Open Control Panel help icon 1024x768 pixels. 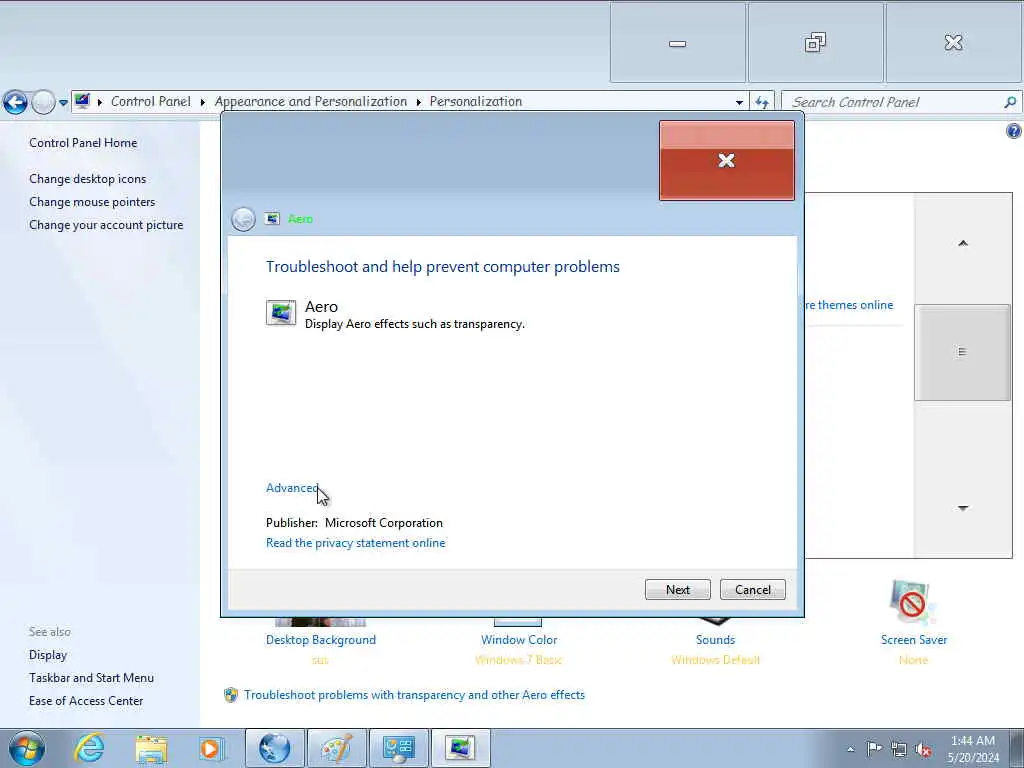coord(1014,131)
